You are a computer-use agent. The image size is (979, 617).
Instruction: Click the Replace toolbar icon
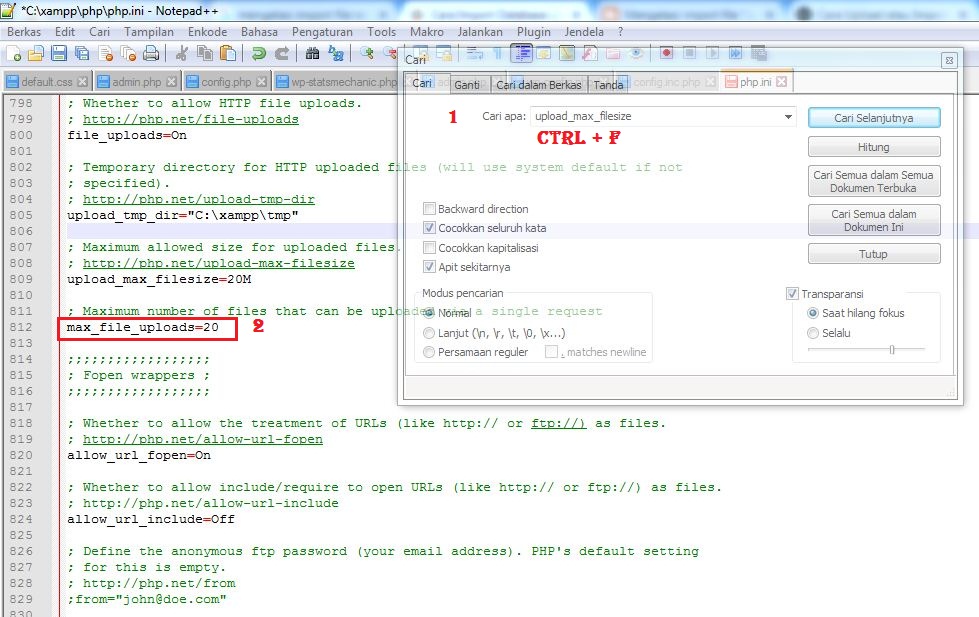pyautogui.click(x=336, y=54)
